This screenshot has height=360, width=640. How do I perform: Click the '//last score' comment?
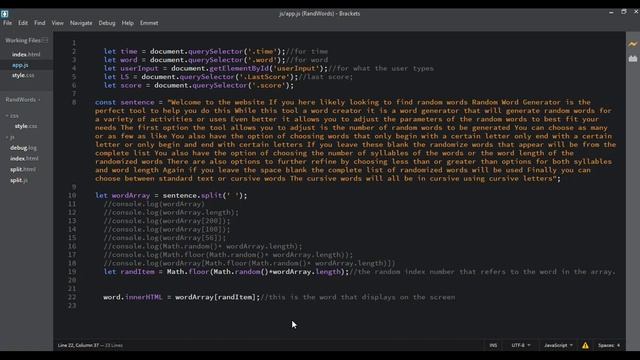[326, 77]
